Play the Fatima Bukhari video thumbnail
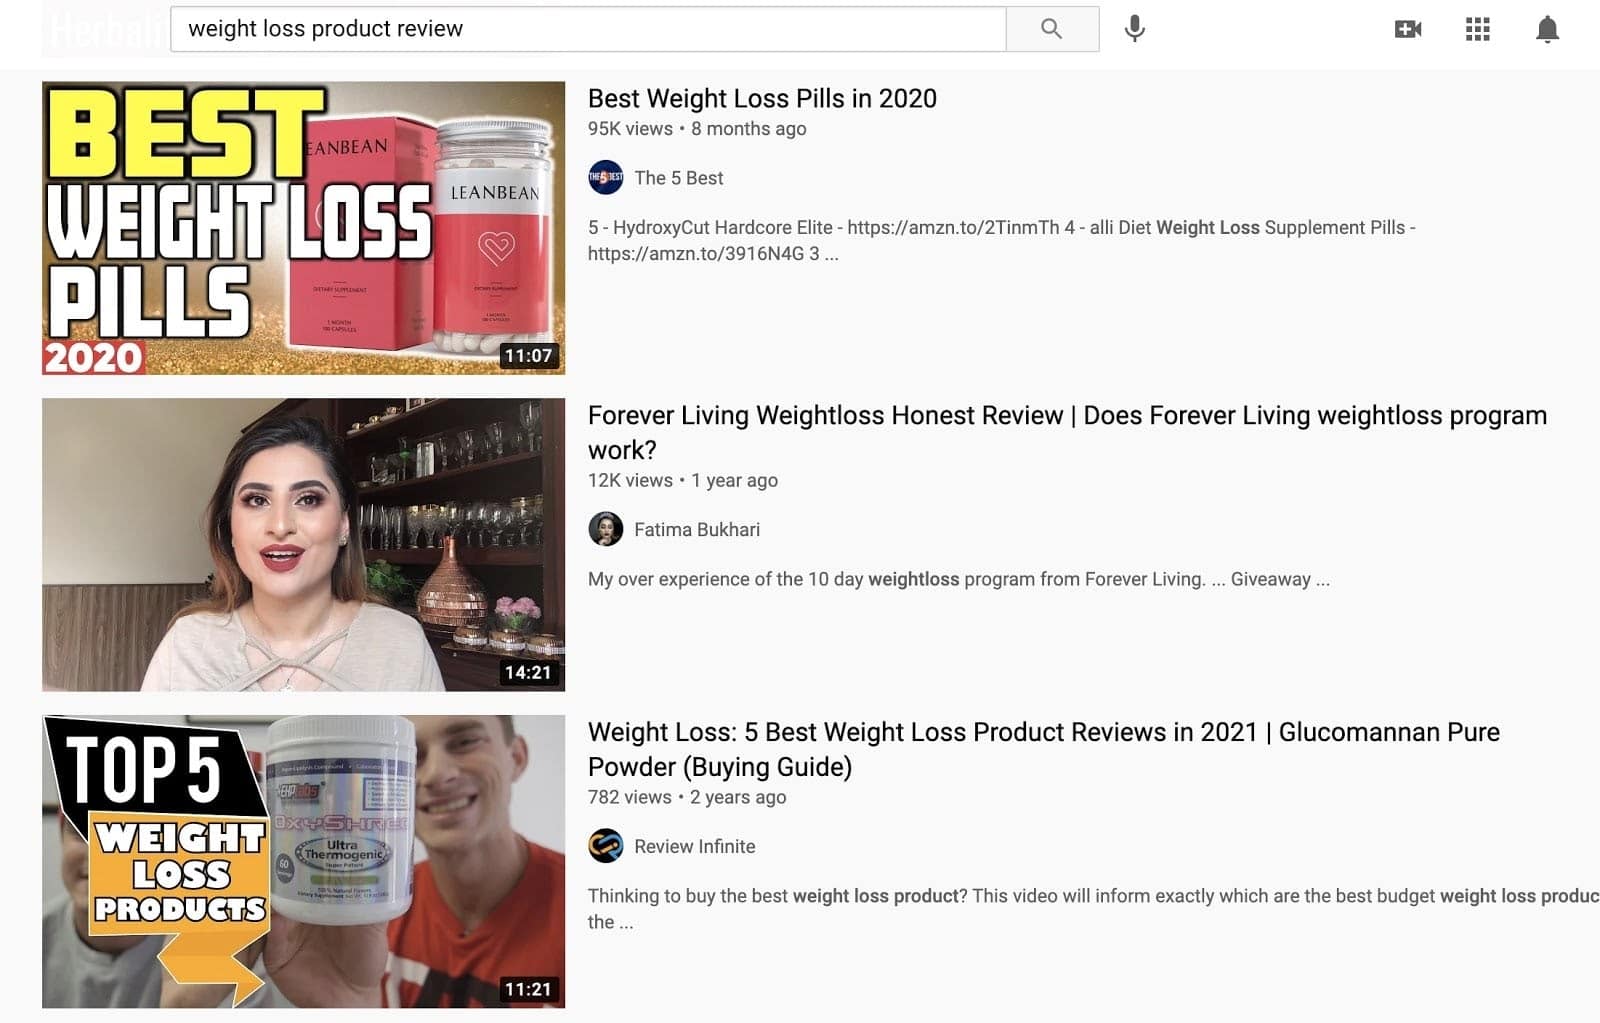Viewport: 1600px width, 1023px height. pyautogui.click(x=303, y=545)
